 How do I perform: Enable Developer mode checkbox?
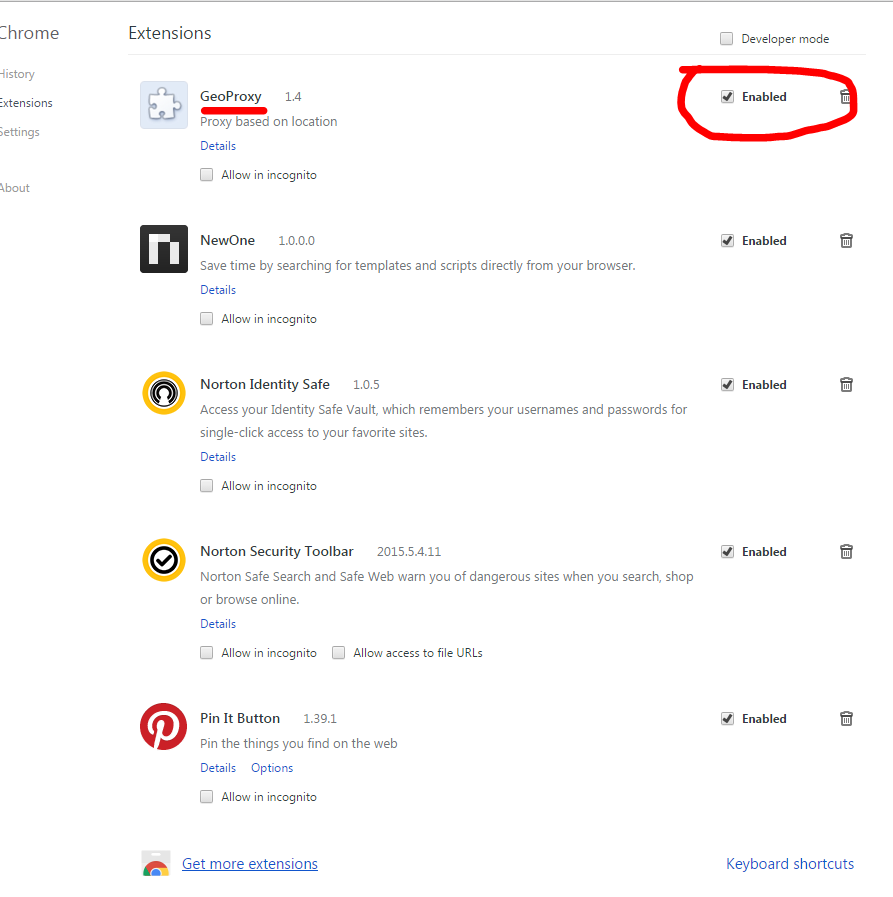pos(727,39)
